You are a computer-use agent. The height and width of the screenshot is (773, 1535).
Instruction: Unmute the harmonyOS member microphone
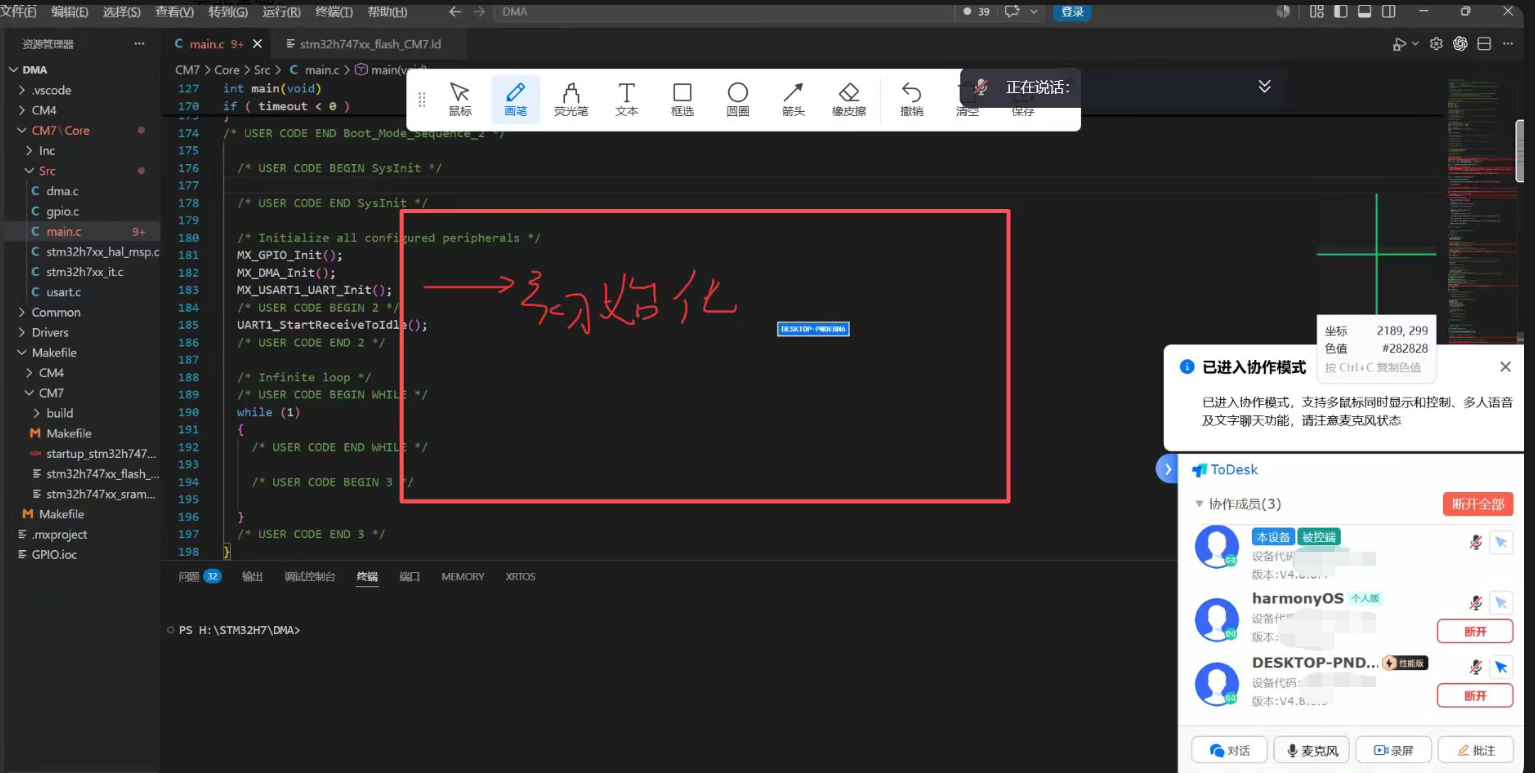tap(1475, 603)
